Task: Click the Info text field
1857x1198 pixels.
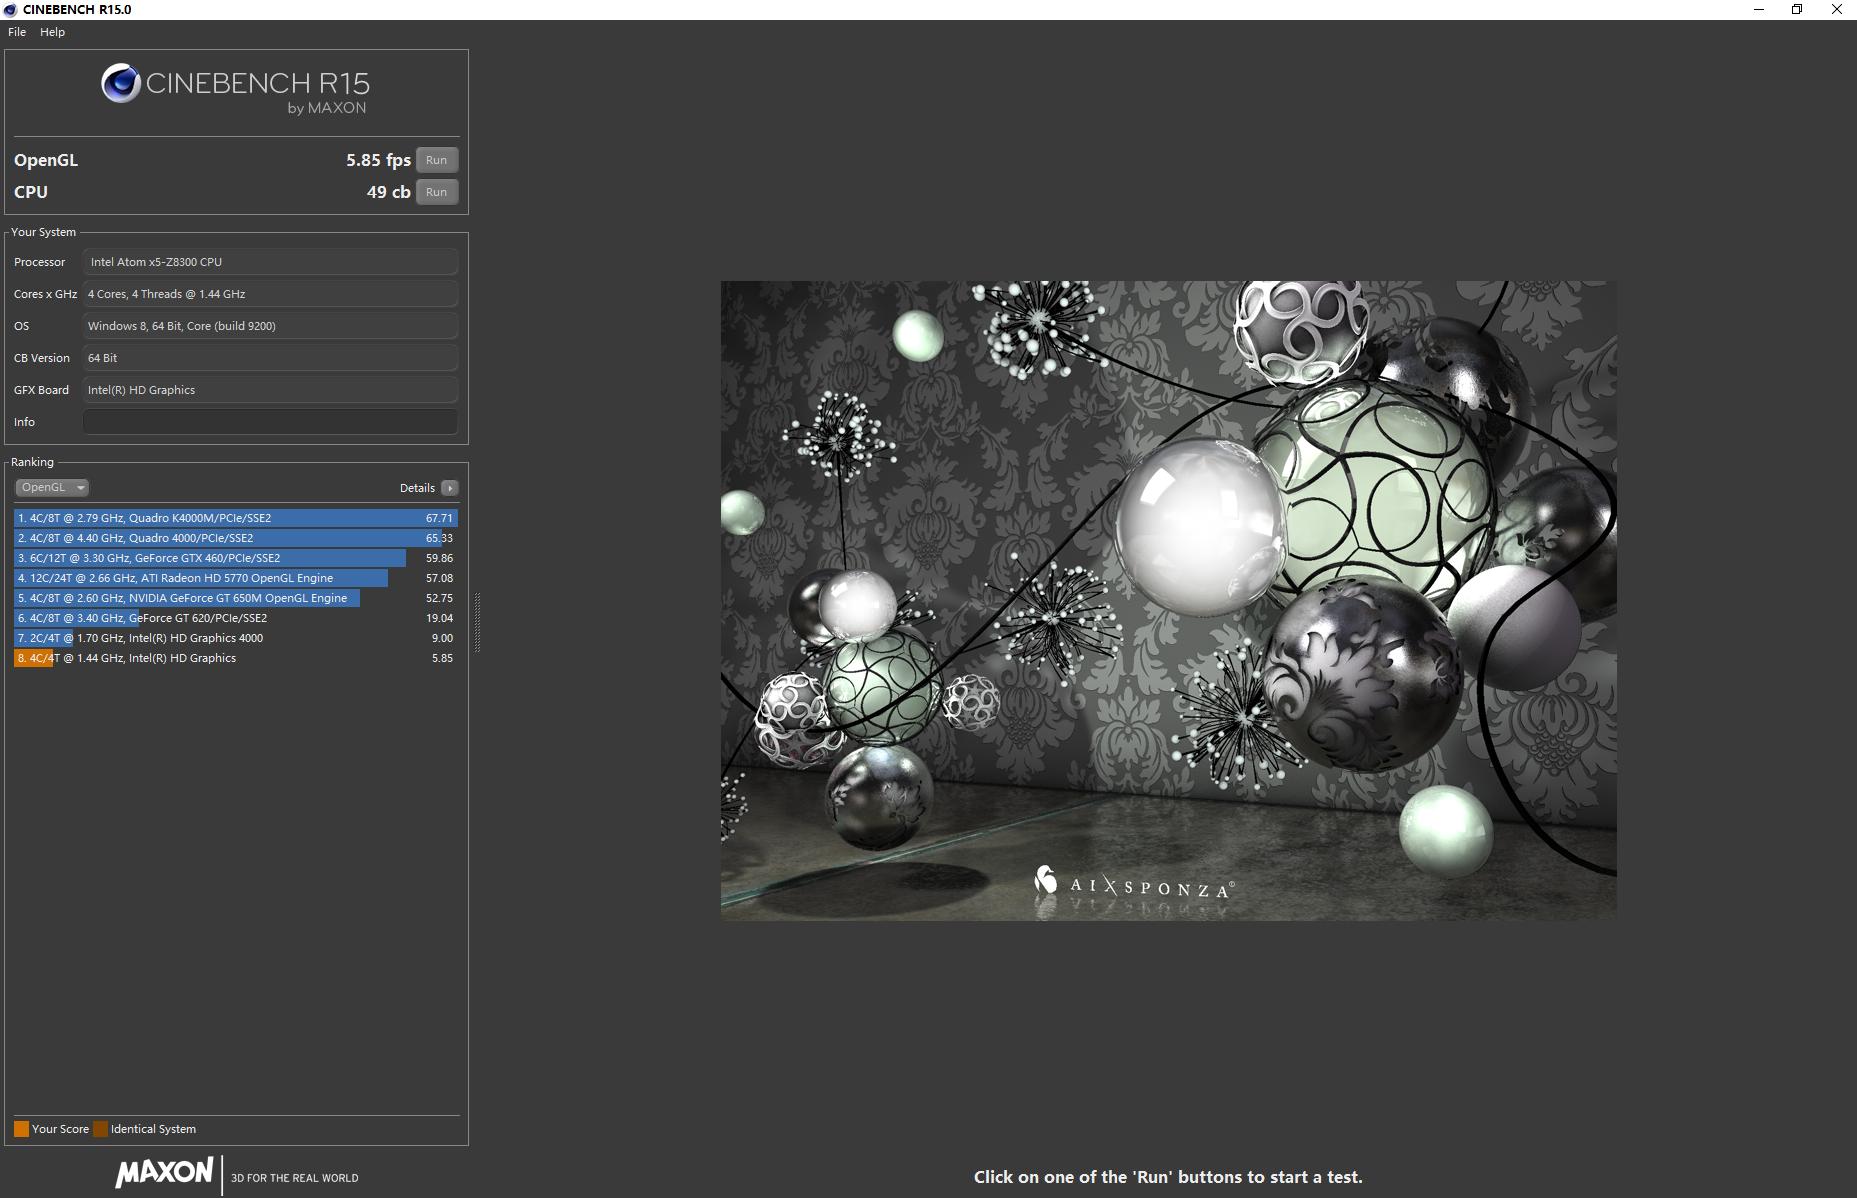Action: tap(270, 422)
